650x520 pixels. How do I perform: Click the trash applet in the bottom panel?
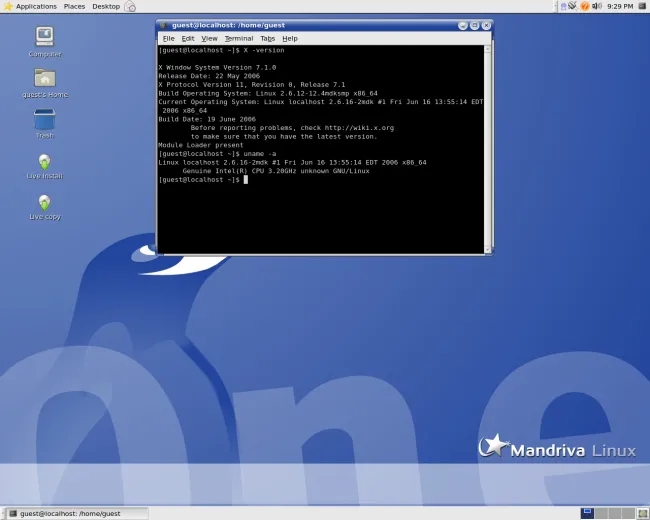643,513
